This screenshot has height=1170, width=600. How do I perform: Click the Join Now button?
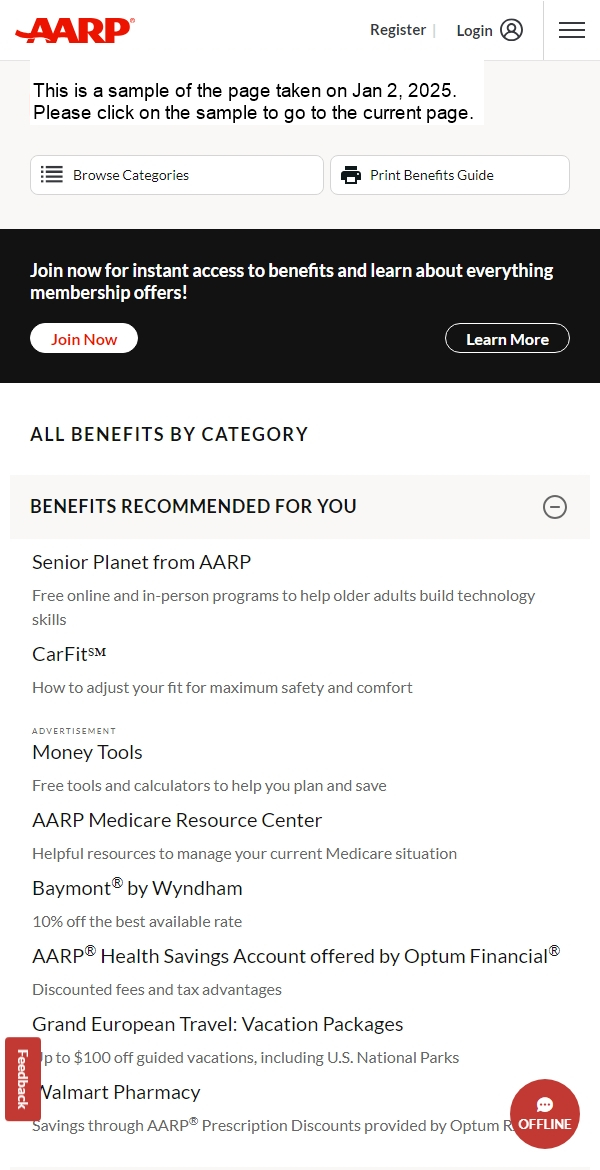tap(84, 338)
